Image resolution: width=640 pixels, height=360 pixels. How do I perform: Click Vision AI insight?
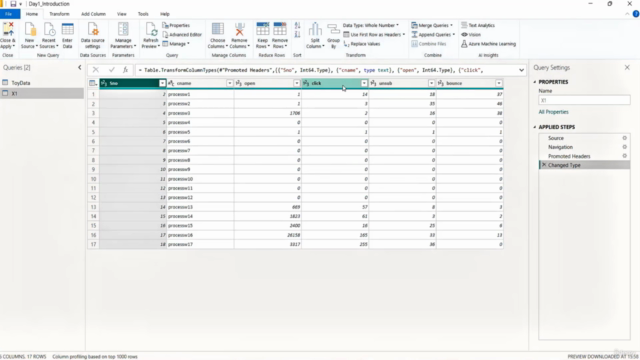[471, 35]
